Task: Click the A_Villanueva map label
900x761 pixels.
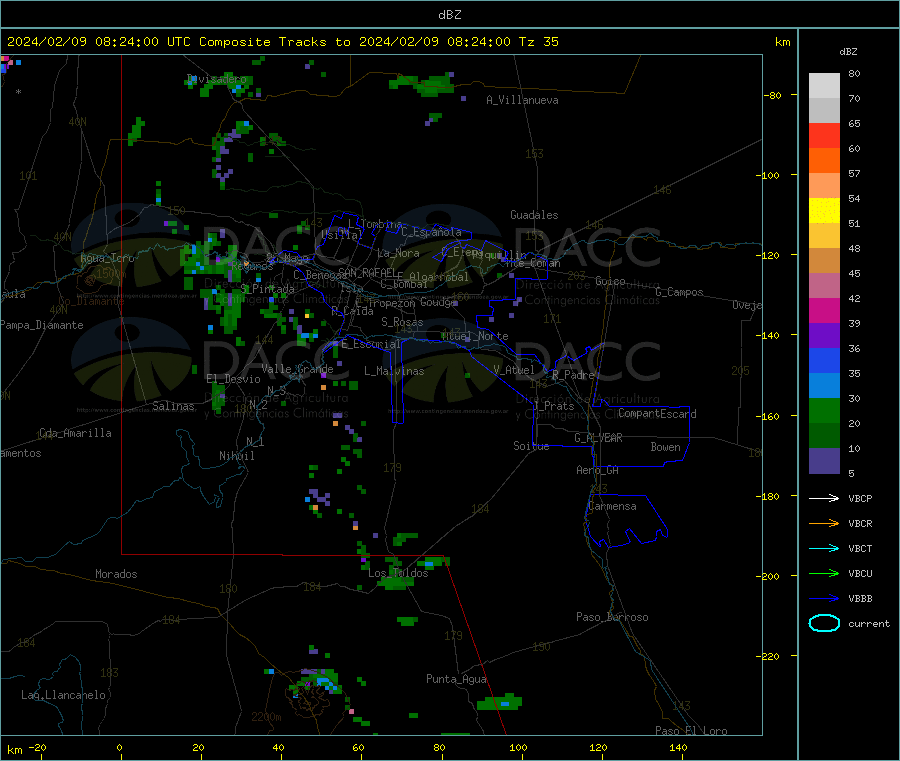Action: coord(522,100)
